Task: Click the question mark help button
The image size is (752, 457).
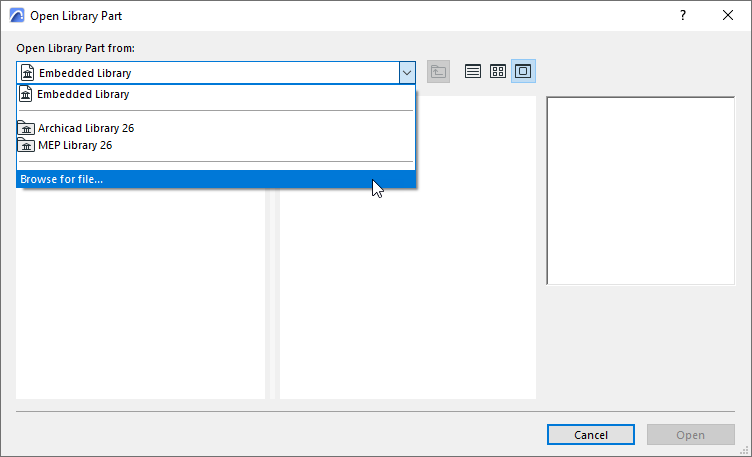Action: (683, 16)
